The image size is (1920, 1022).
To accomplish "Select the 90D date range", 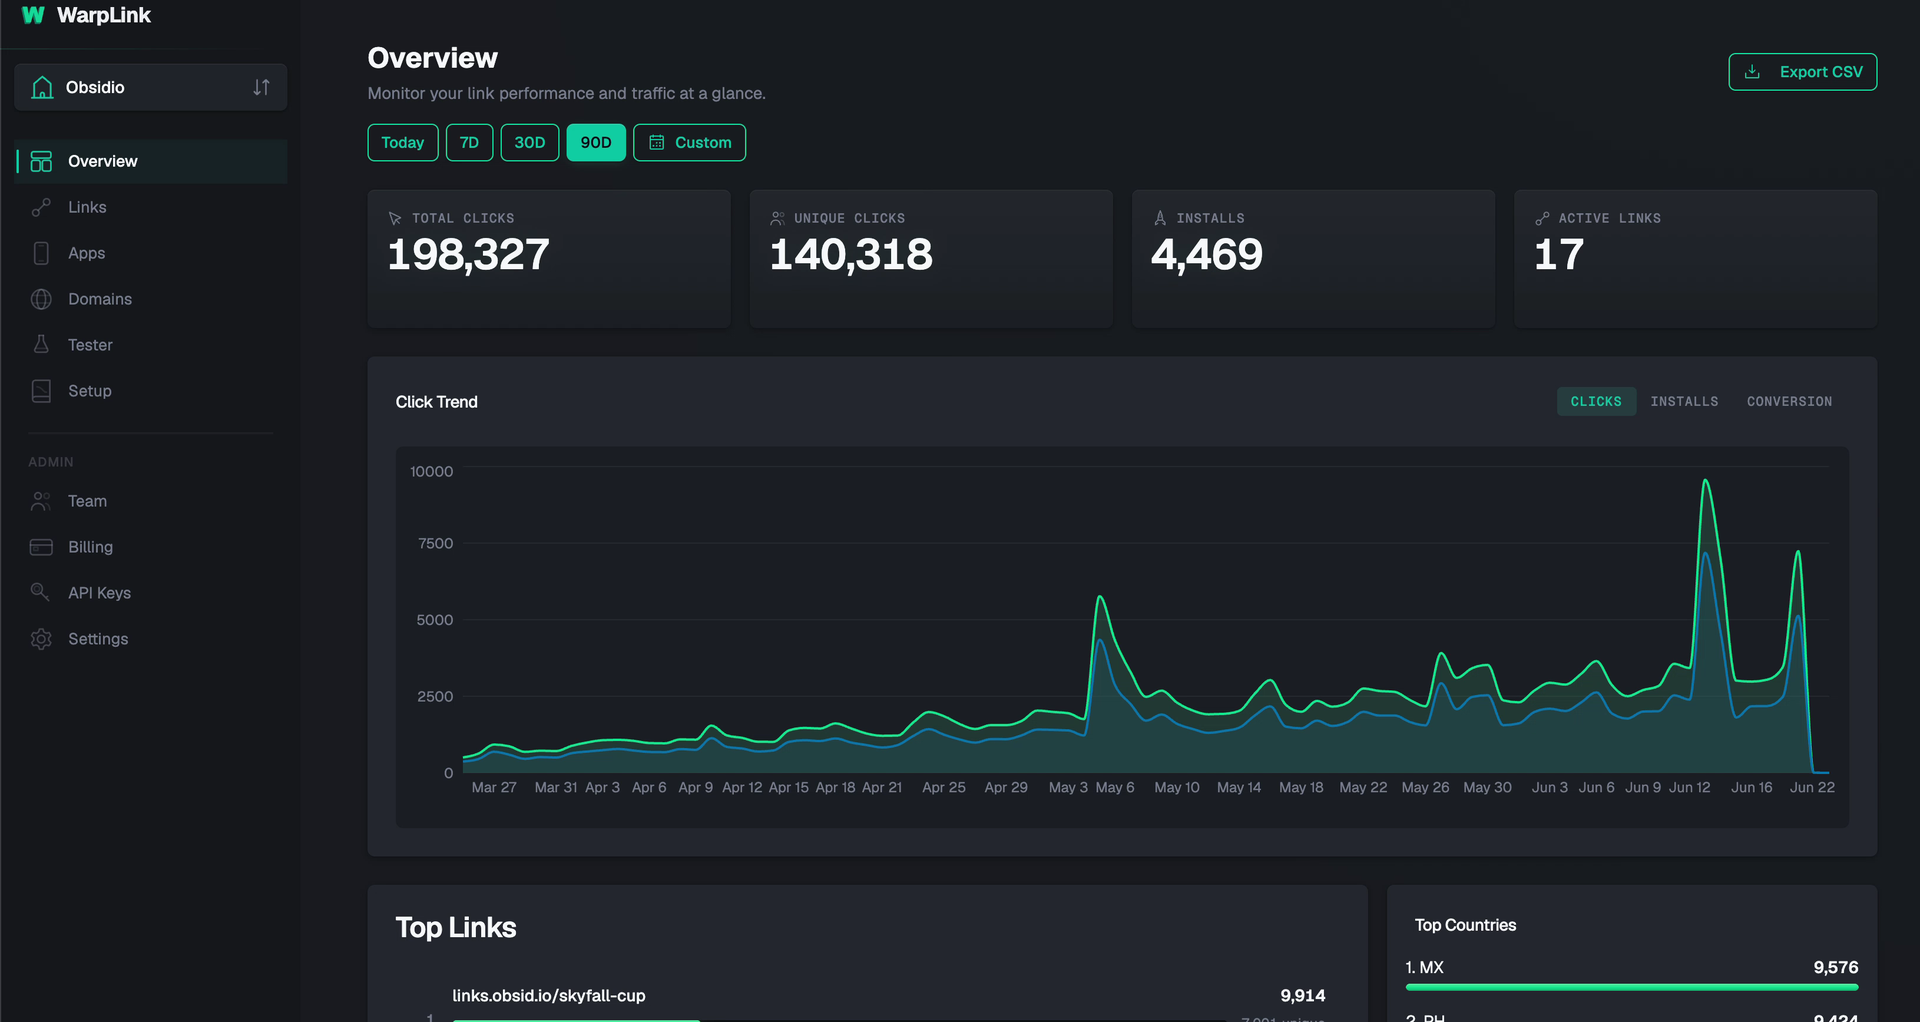I will click(x=596, y=142).
